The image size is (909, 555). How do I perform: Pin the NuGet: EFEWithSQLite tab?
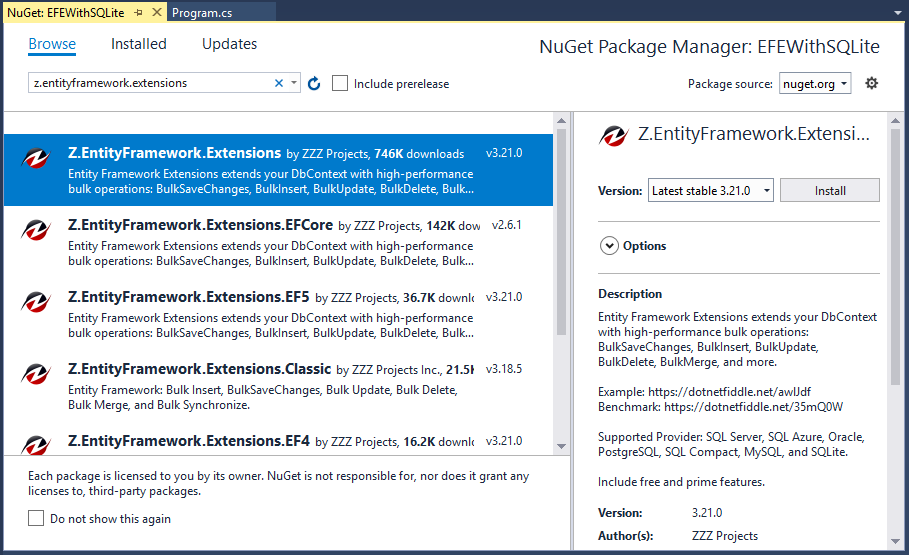click(x=139, y=12)
